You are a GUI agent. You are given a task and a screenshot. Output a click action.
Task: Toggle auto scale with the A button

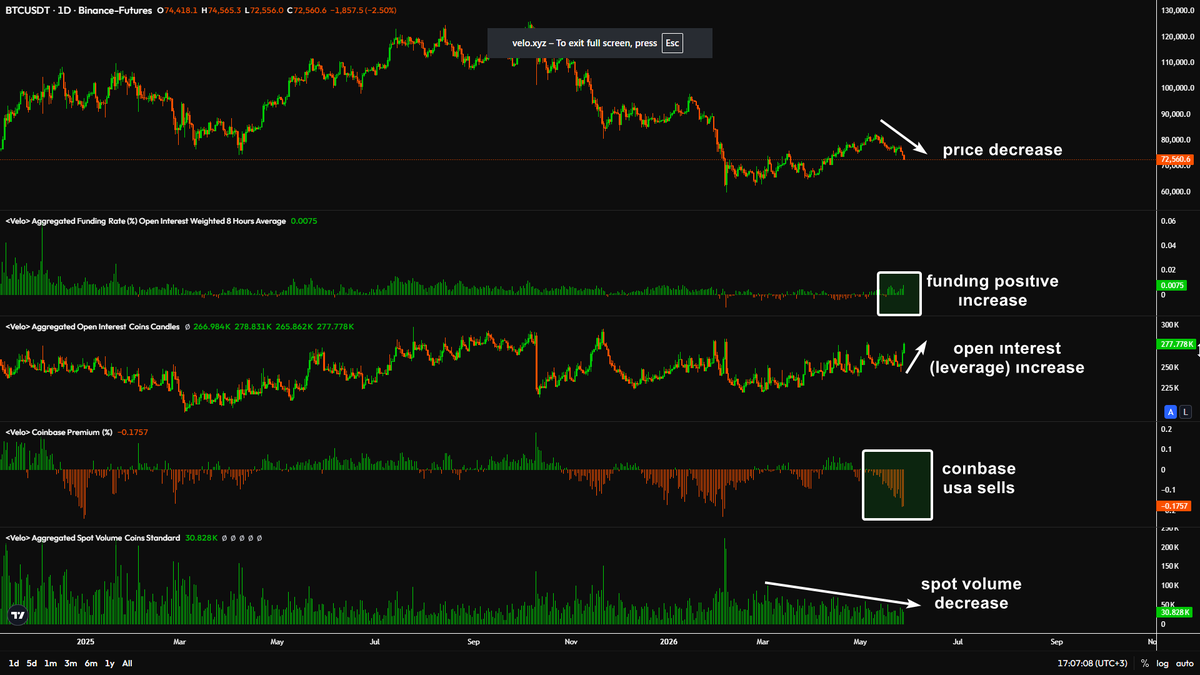coord(1171,412)
